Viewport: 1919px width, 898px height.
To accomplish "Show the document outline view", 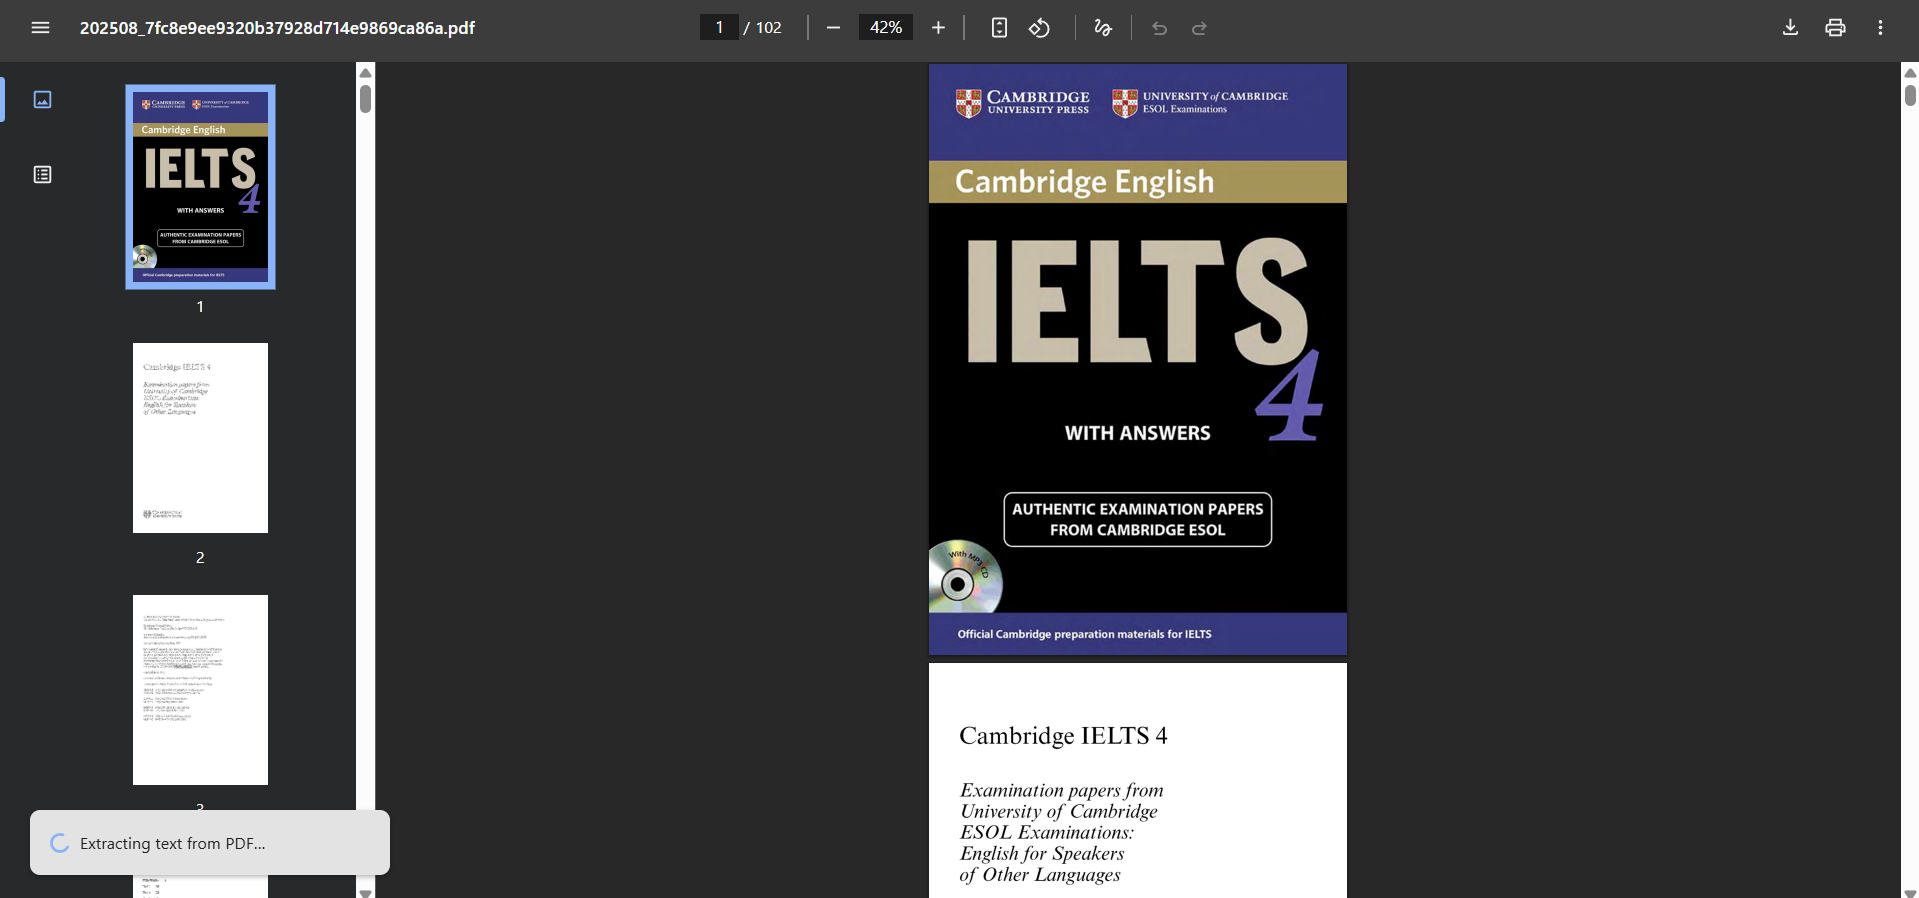I will tap(42, 175).
